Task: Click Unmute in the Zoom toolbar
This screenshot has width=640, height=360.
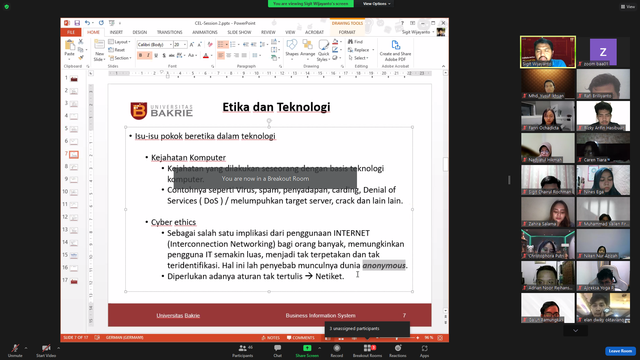Action: click(x=15, y=351)
